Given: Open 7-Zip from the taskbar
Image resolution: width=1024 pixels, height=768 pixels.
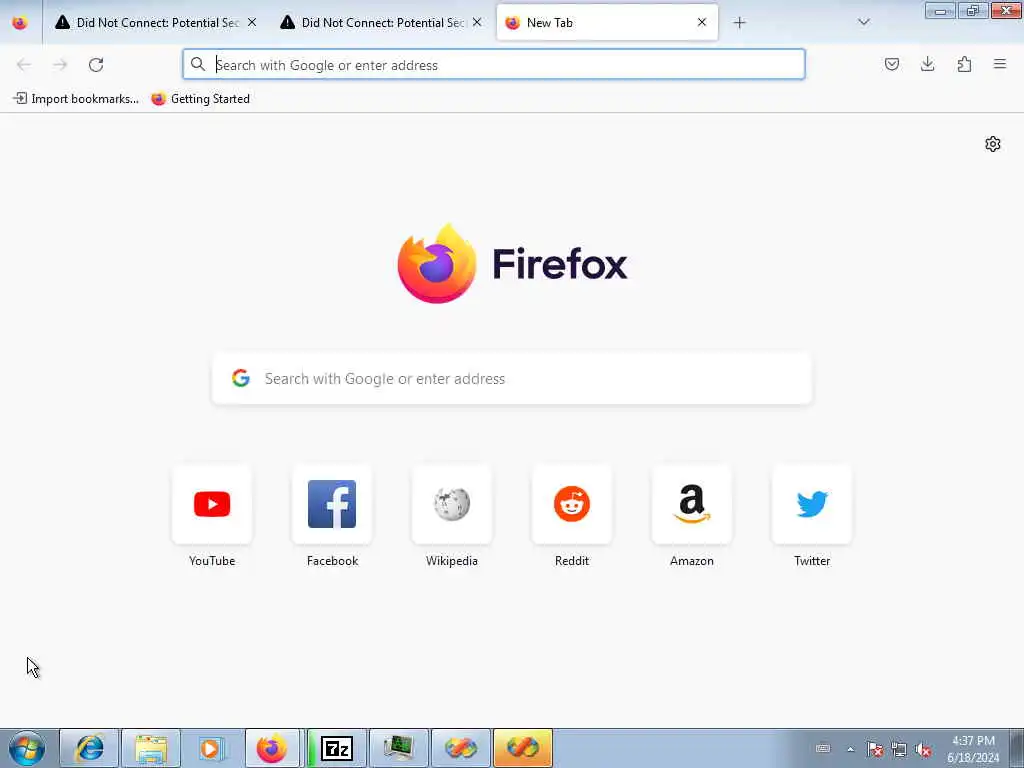Looking at the screenshot, I should (x=336, y=748).
